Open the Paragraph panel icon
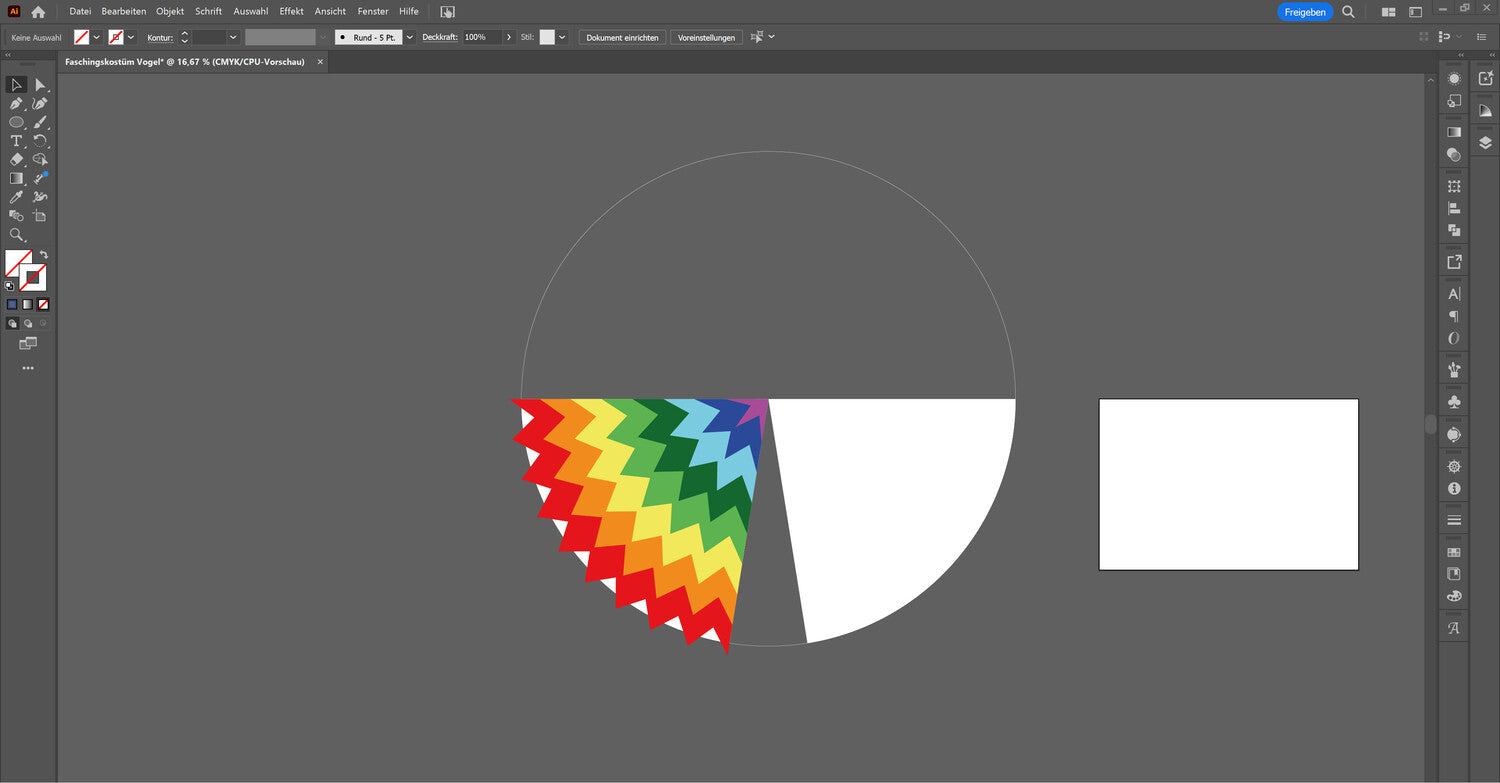This screenshot has width=1500, height=783. pyautogui.click(x=1454, y=316)
